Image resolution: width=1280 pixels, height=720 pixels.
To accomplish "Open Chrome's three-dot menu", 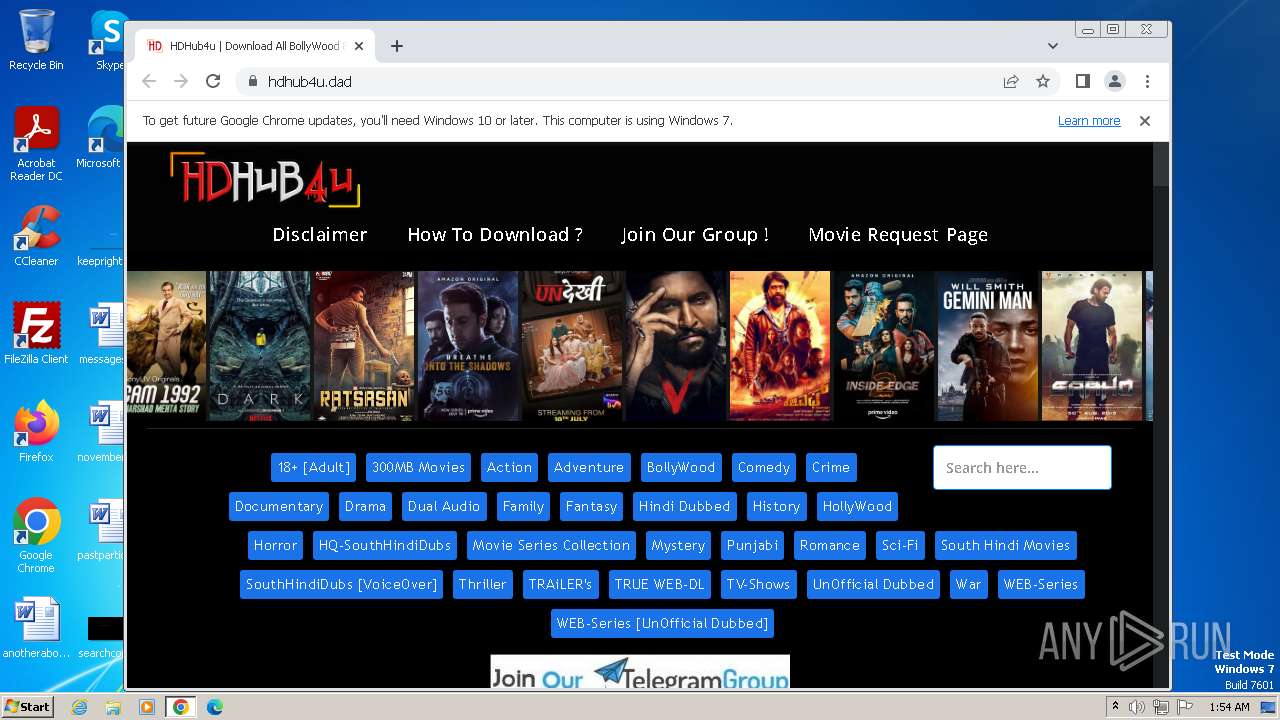I will pos(1147,82).
